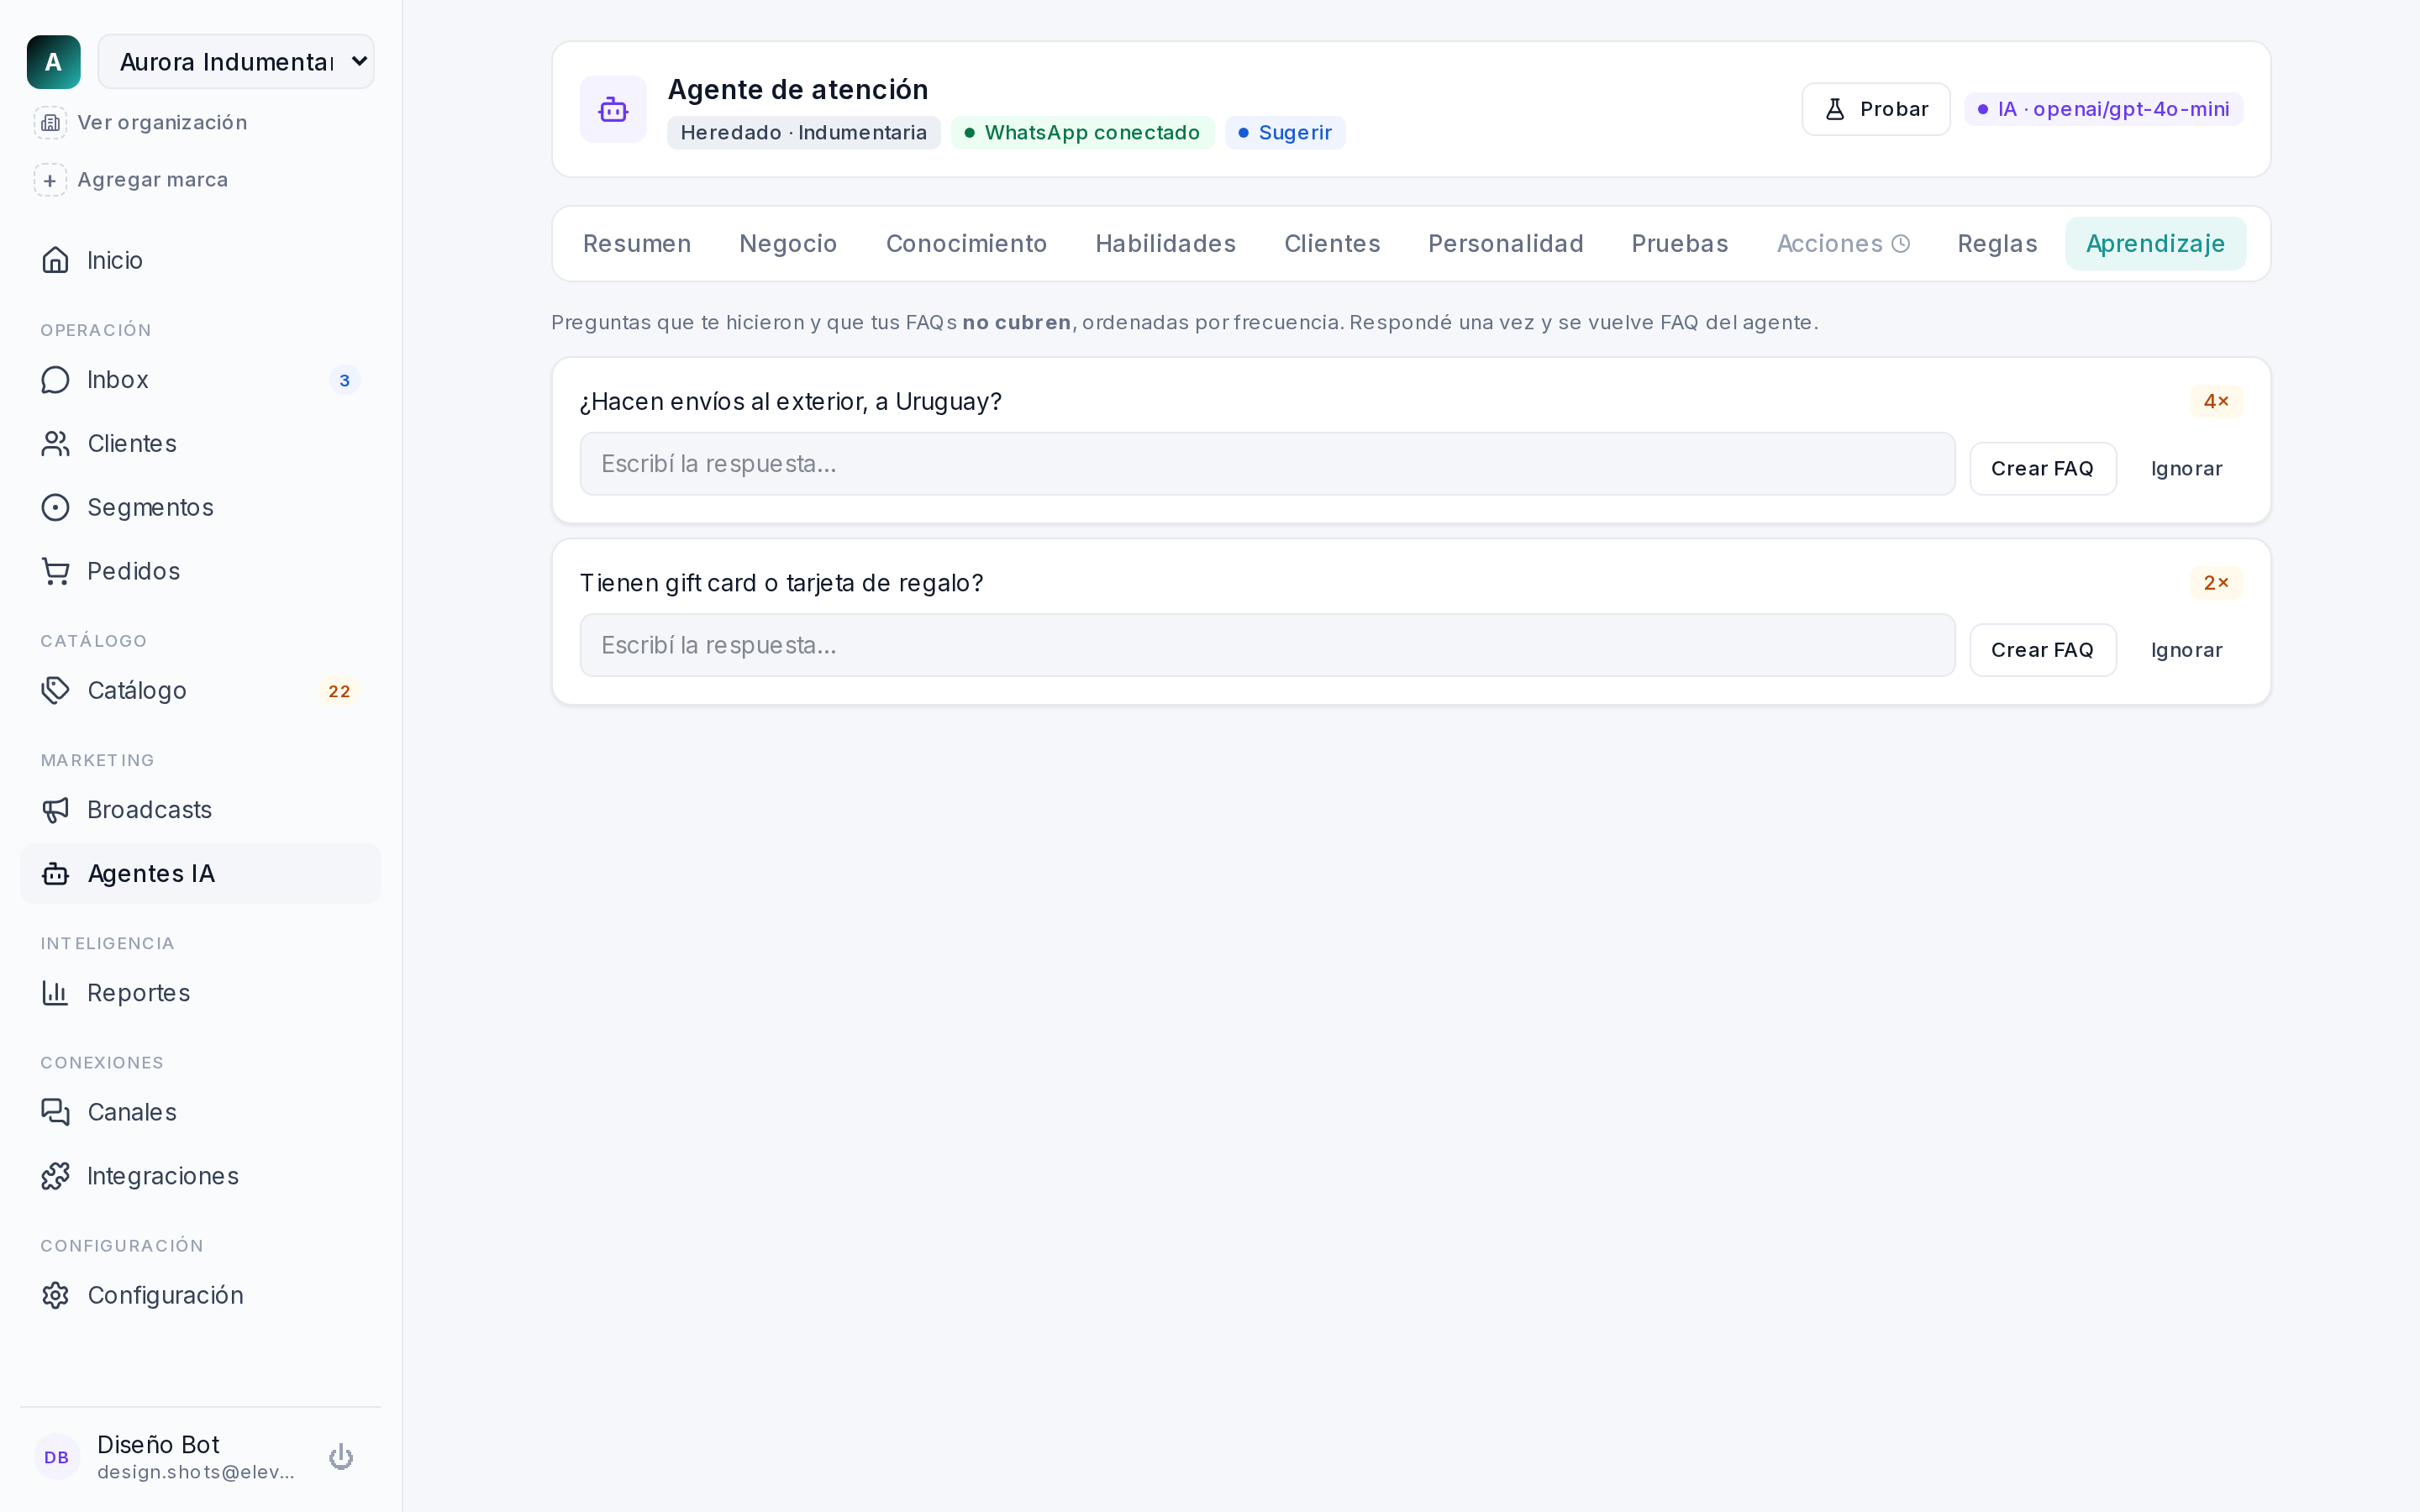
Task: Click the Heredado · Indumentaria badge
Action: coord(804,133)
